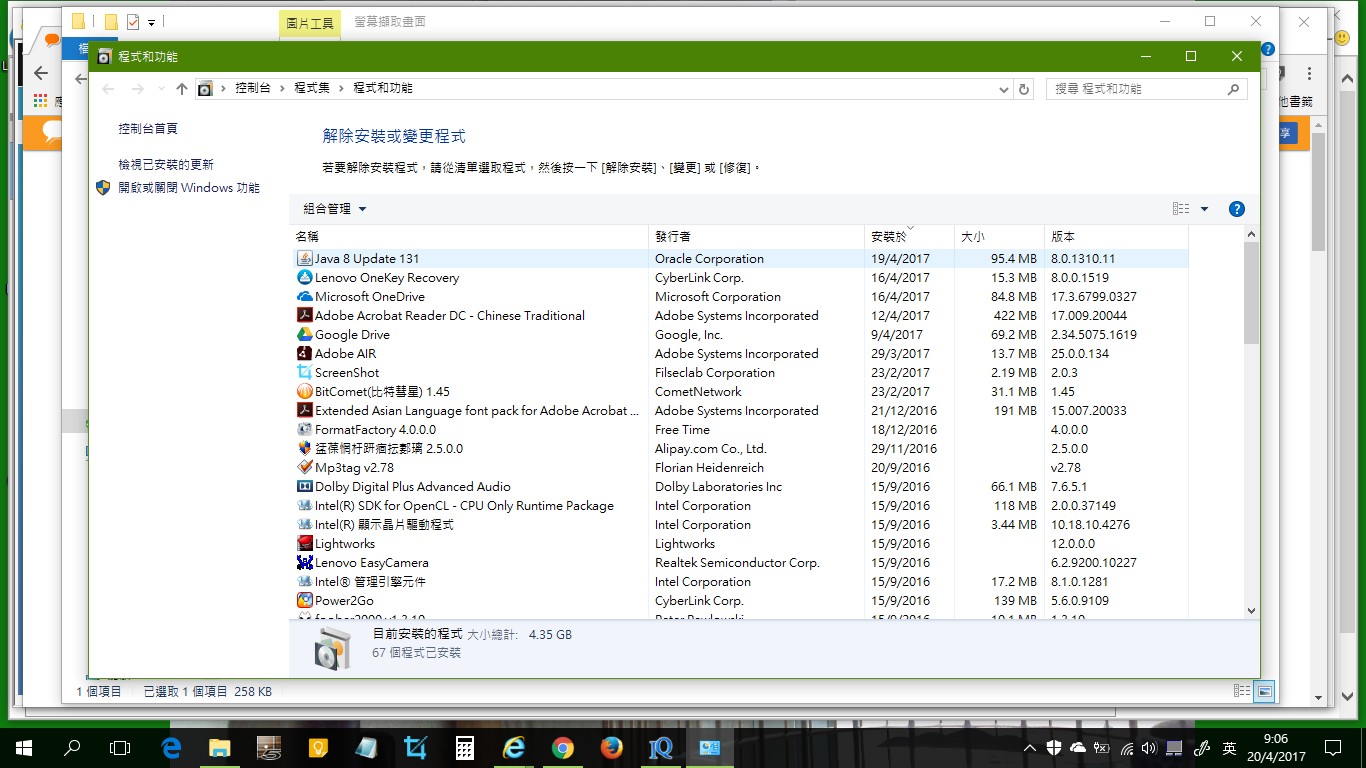Select the ScreenShot program icon
1366x768 pixels.
click(305, 373)
